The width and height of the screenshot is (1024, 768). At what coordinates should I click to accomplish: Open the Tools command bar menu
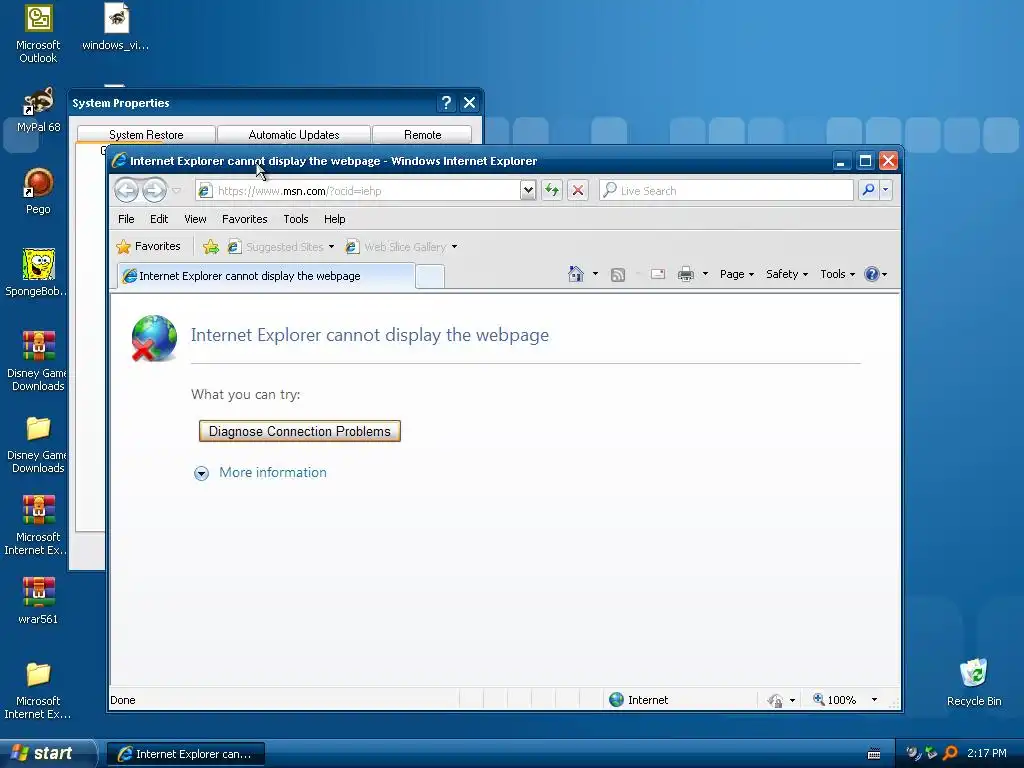coord(837,274)
